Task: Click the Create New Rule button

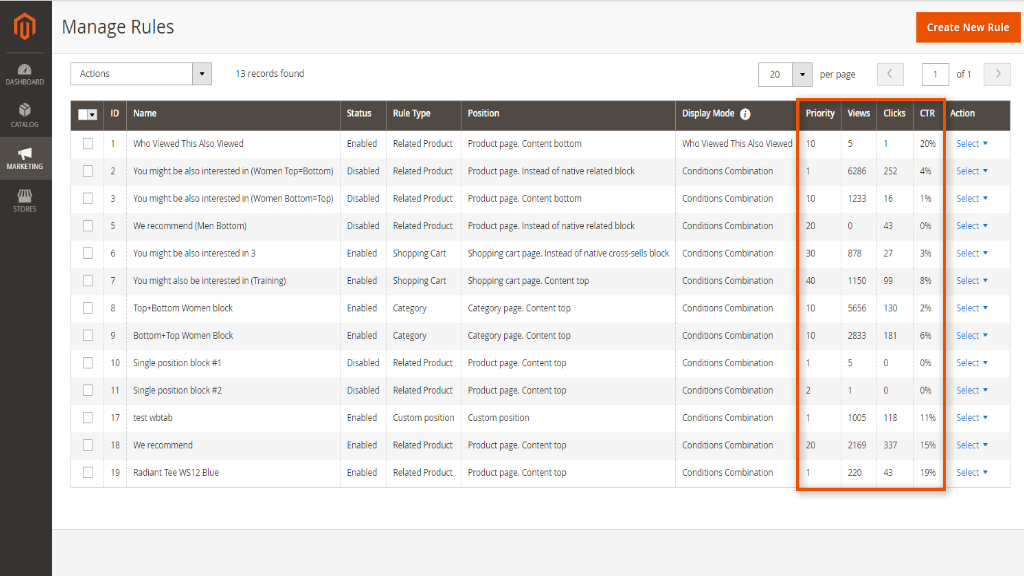Action: pos(967,27)
